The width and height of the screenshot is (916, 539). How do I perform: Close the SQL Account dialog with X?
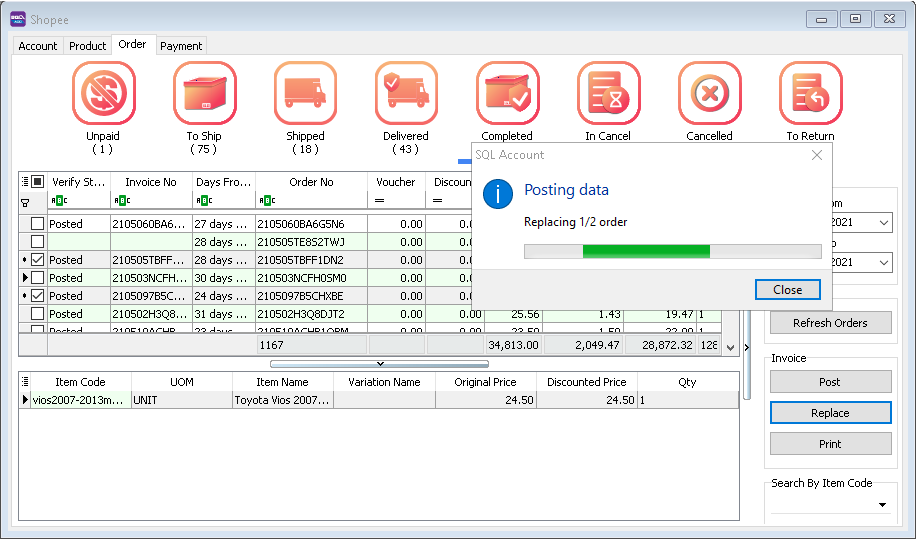(x=817, y=155)
